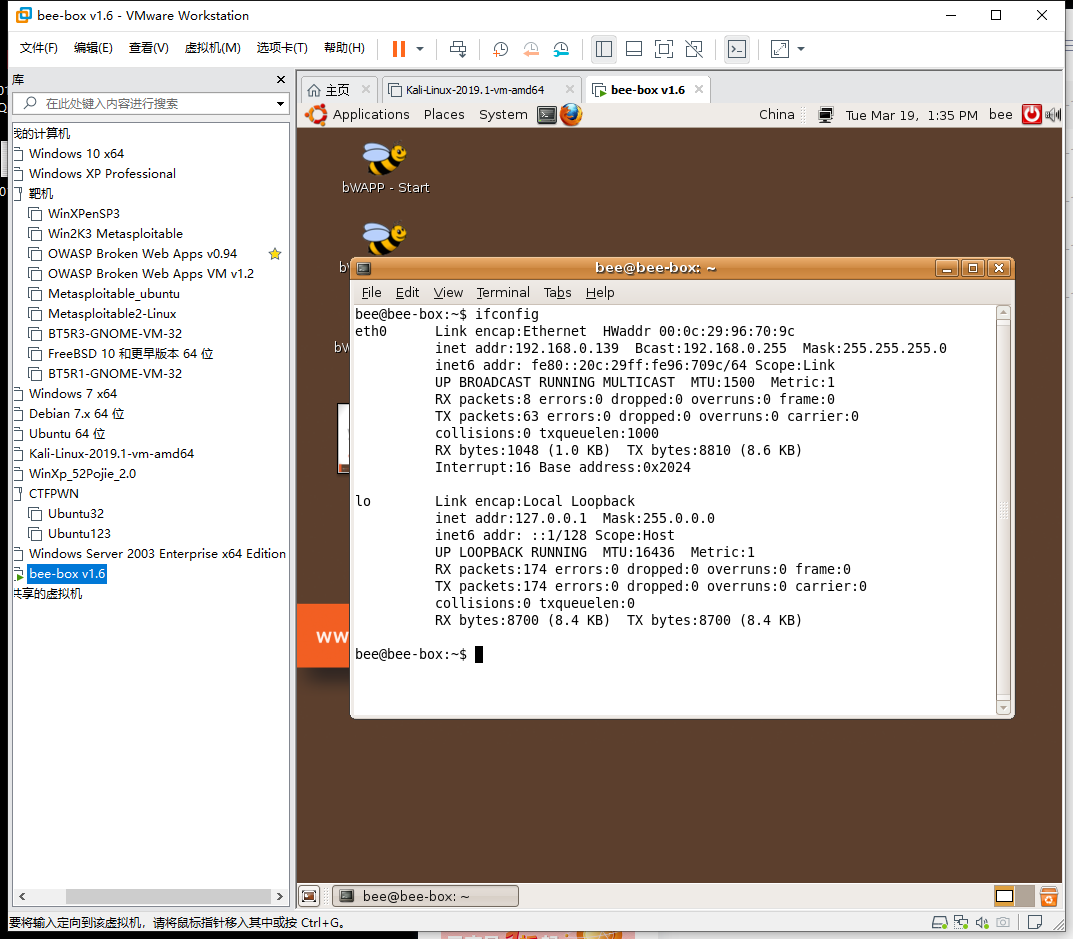
Task: Take a snapshot with the clock-plus icon
Action: pos(500,49)
